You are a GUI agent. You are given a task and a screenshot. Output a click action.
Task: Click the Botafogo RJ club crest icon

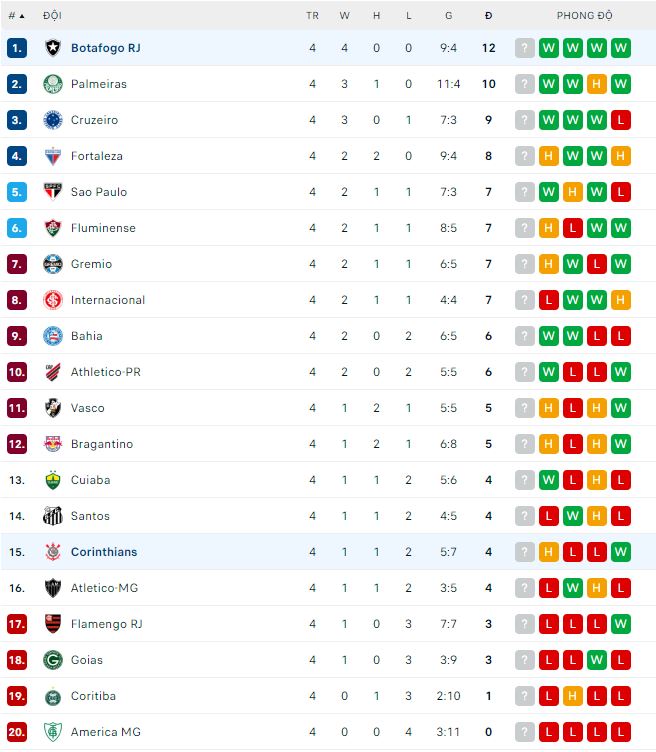[52, 48]
